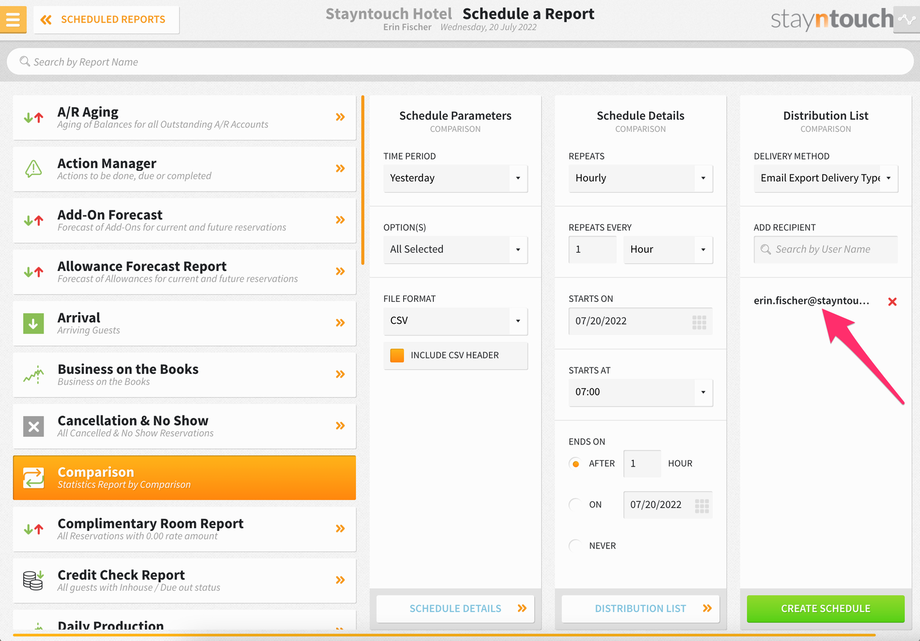Expand Business on the Books chevron
Viewport: 920px width, 641px height.
click(x=340, y=374)
